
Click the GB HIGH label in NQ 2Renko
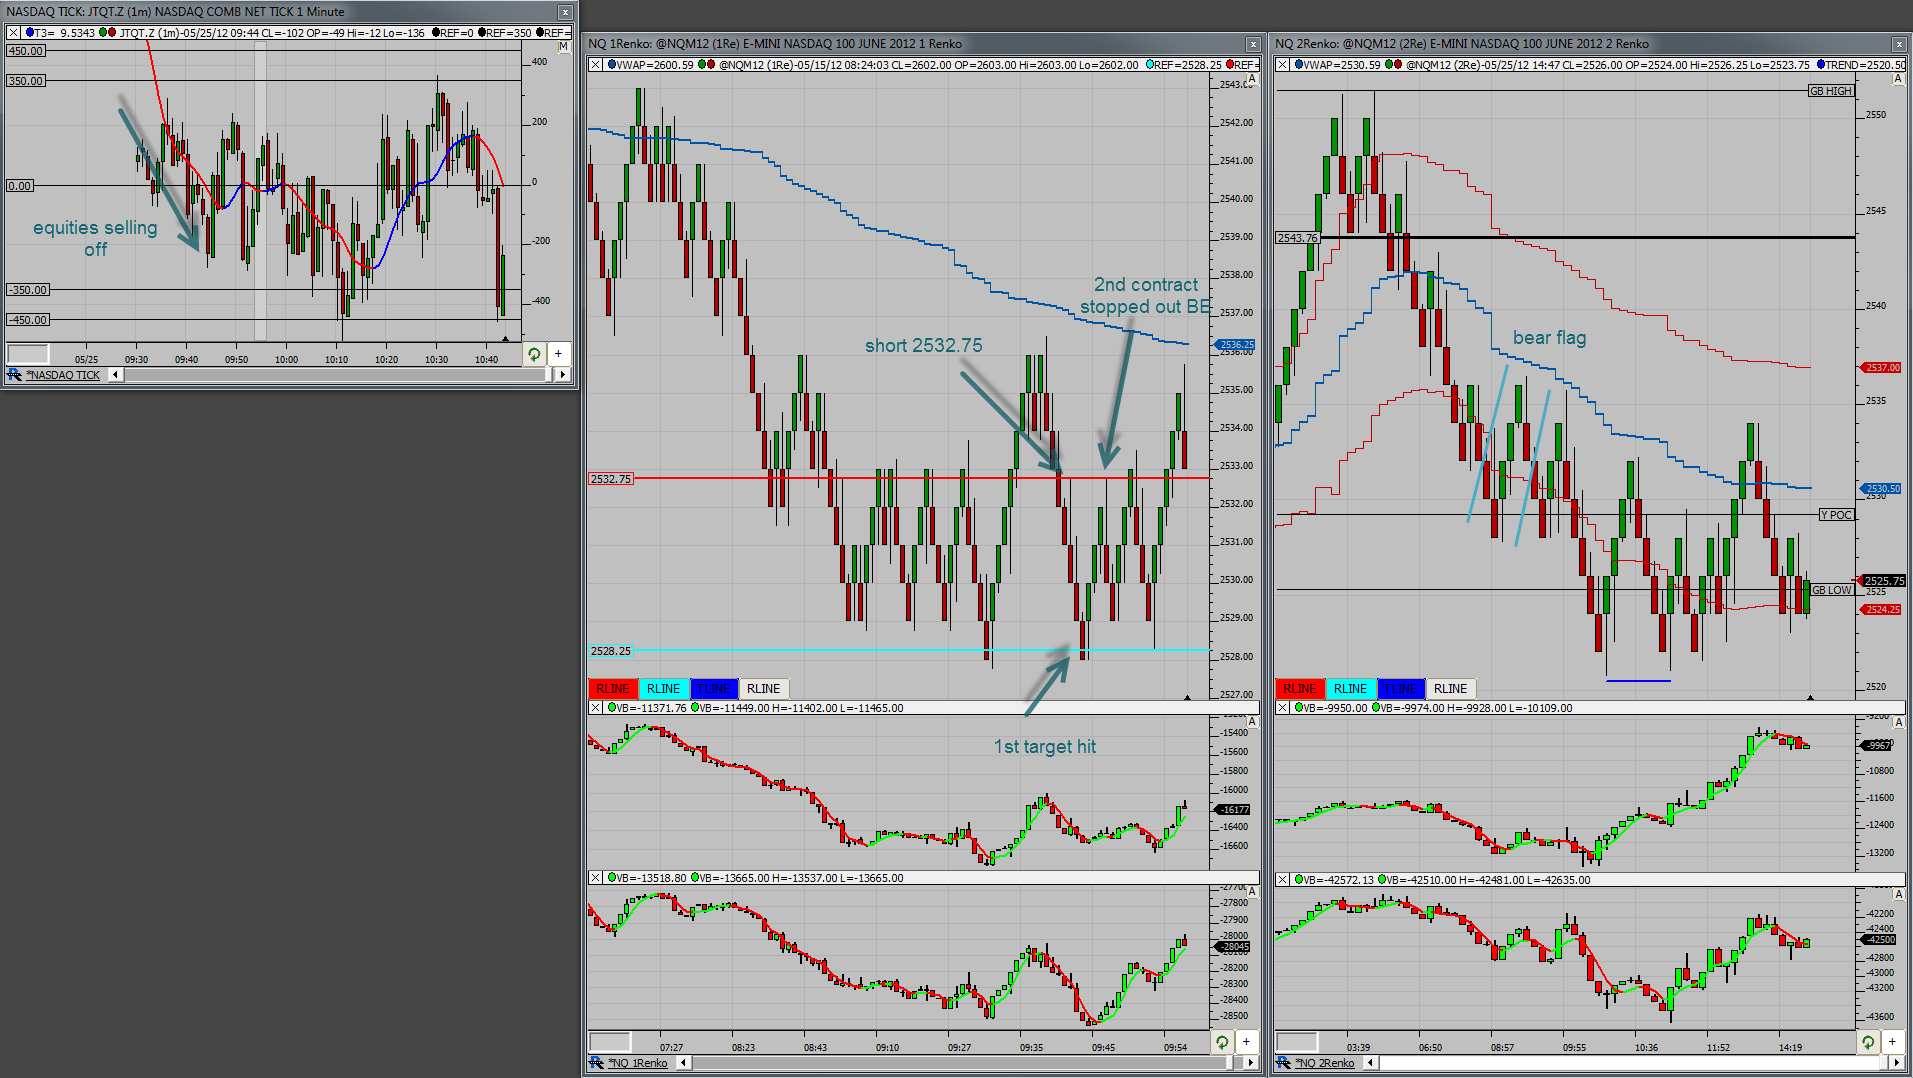click(x=1831, y=91)
